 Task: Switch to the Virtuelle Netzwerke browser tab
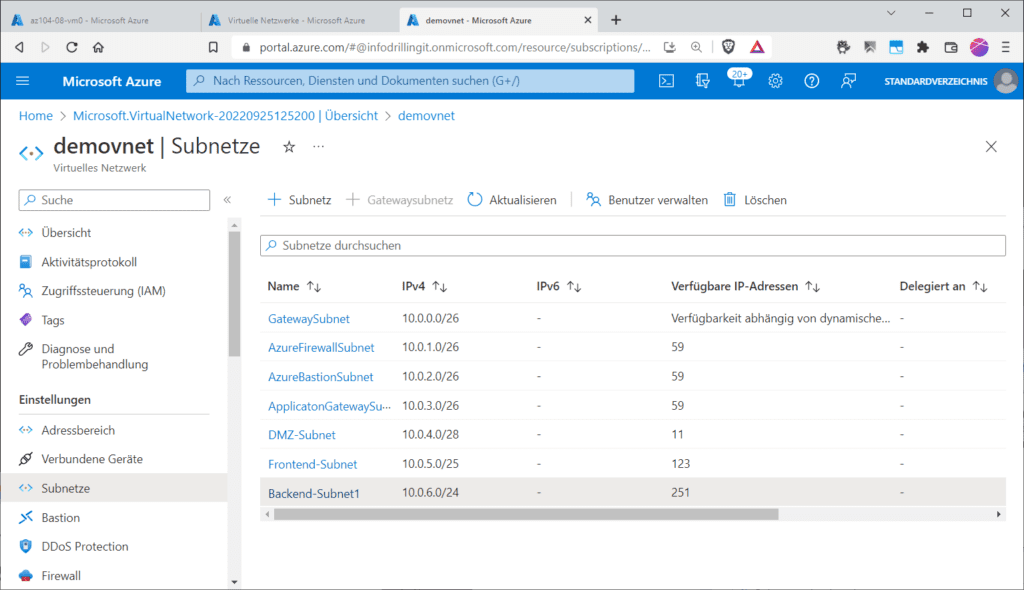(297, 20)
